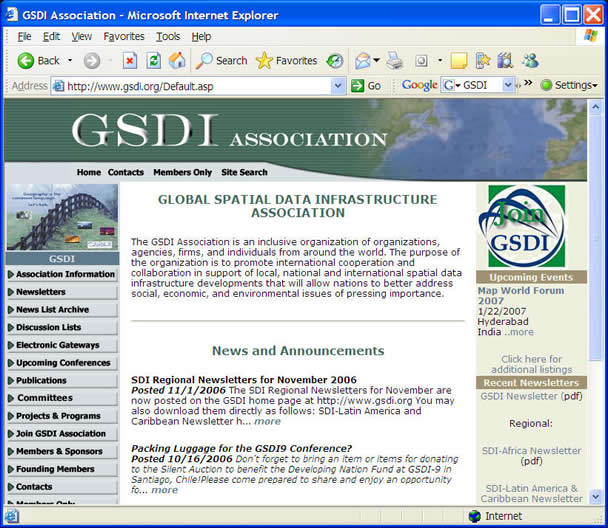The image size is (608, 528).
Task: Open the File menu
Action: [x=24, y=37]
